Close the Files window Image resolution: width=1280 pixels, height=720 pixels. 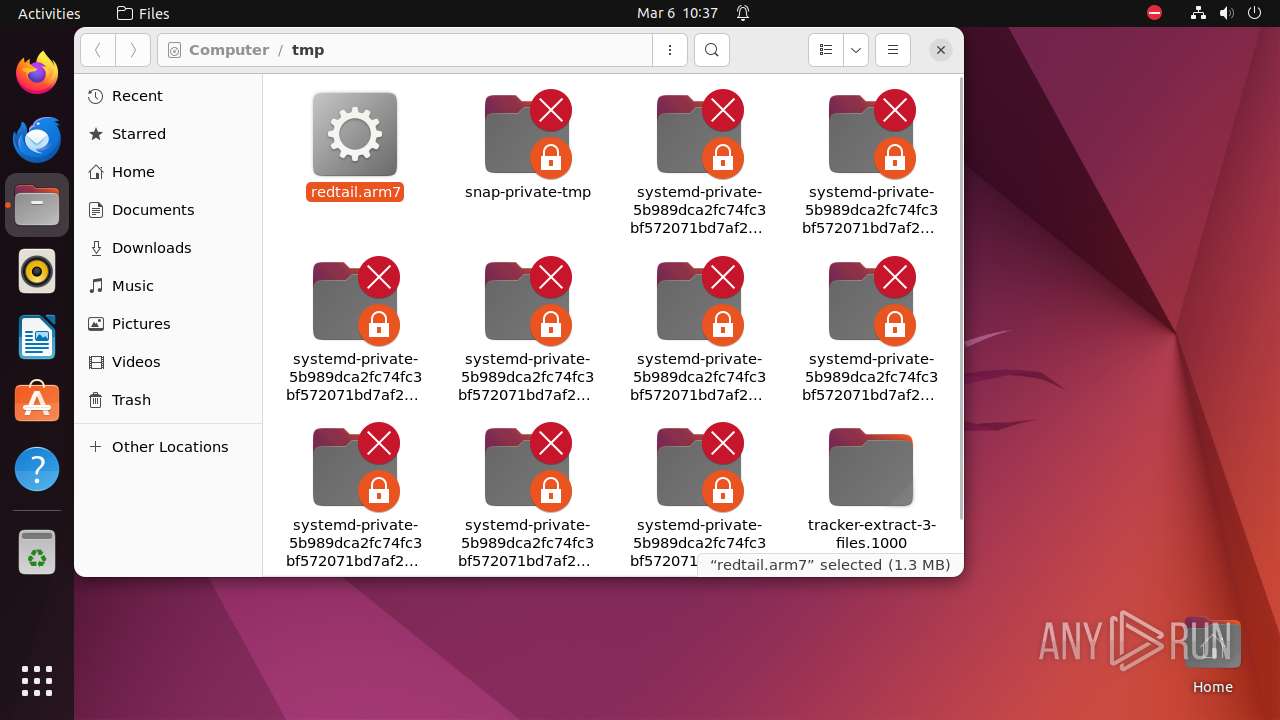coord(941,50)
